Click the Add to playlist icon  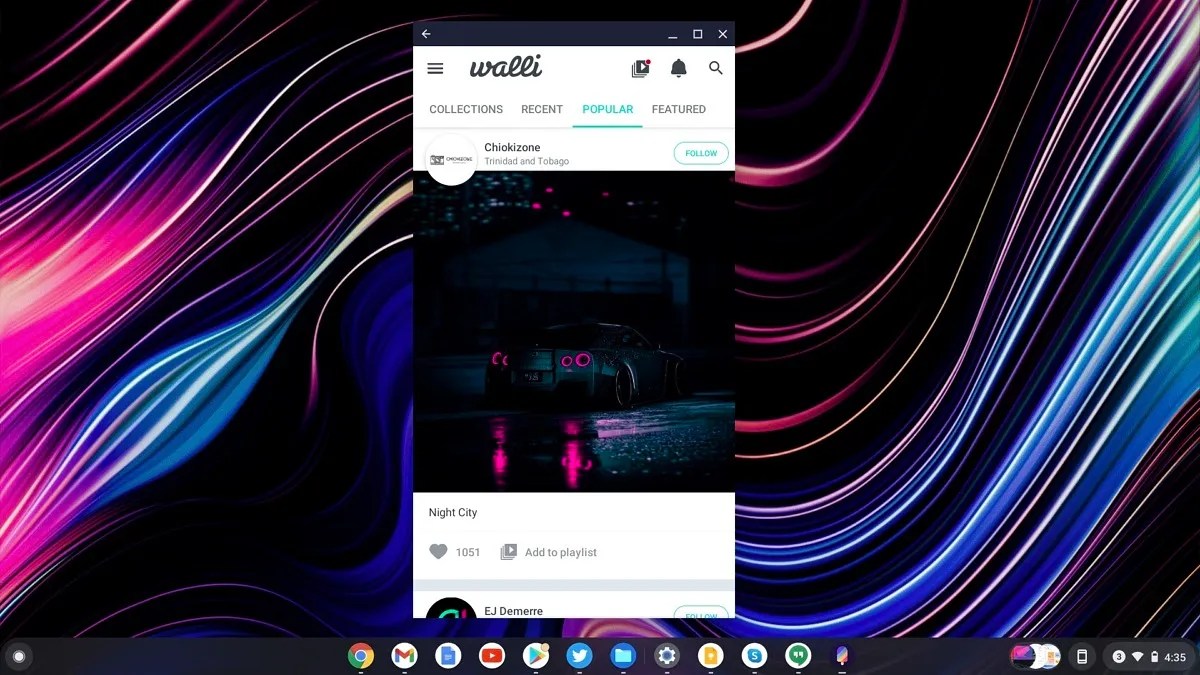tap(509, 551)
